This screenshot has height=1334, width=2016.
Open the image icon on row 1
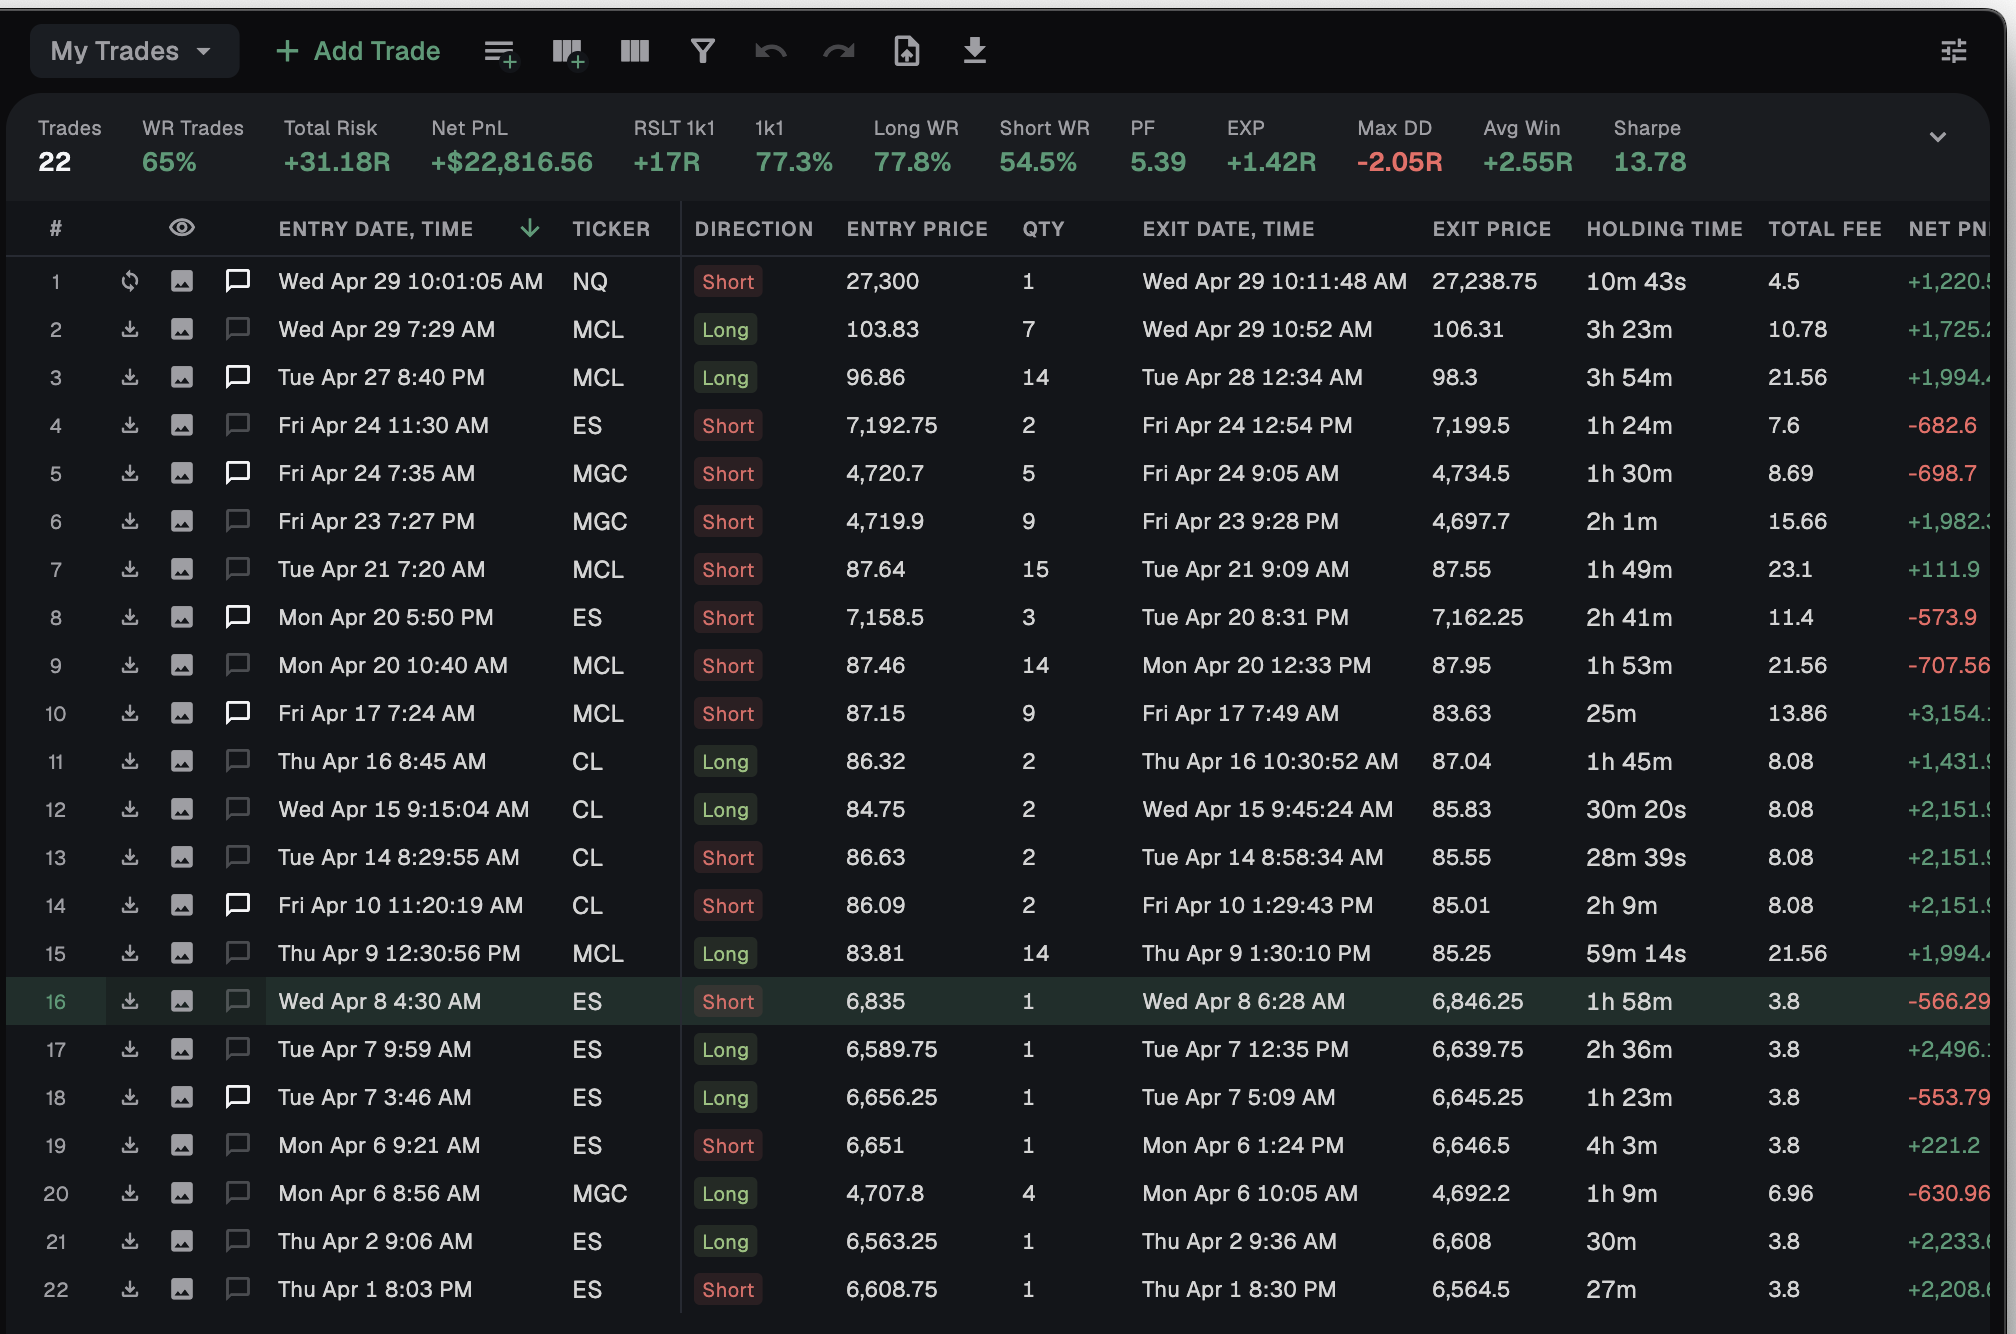coord(182,281)
